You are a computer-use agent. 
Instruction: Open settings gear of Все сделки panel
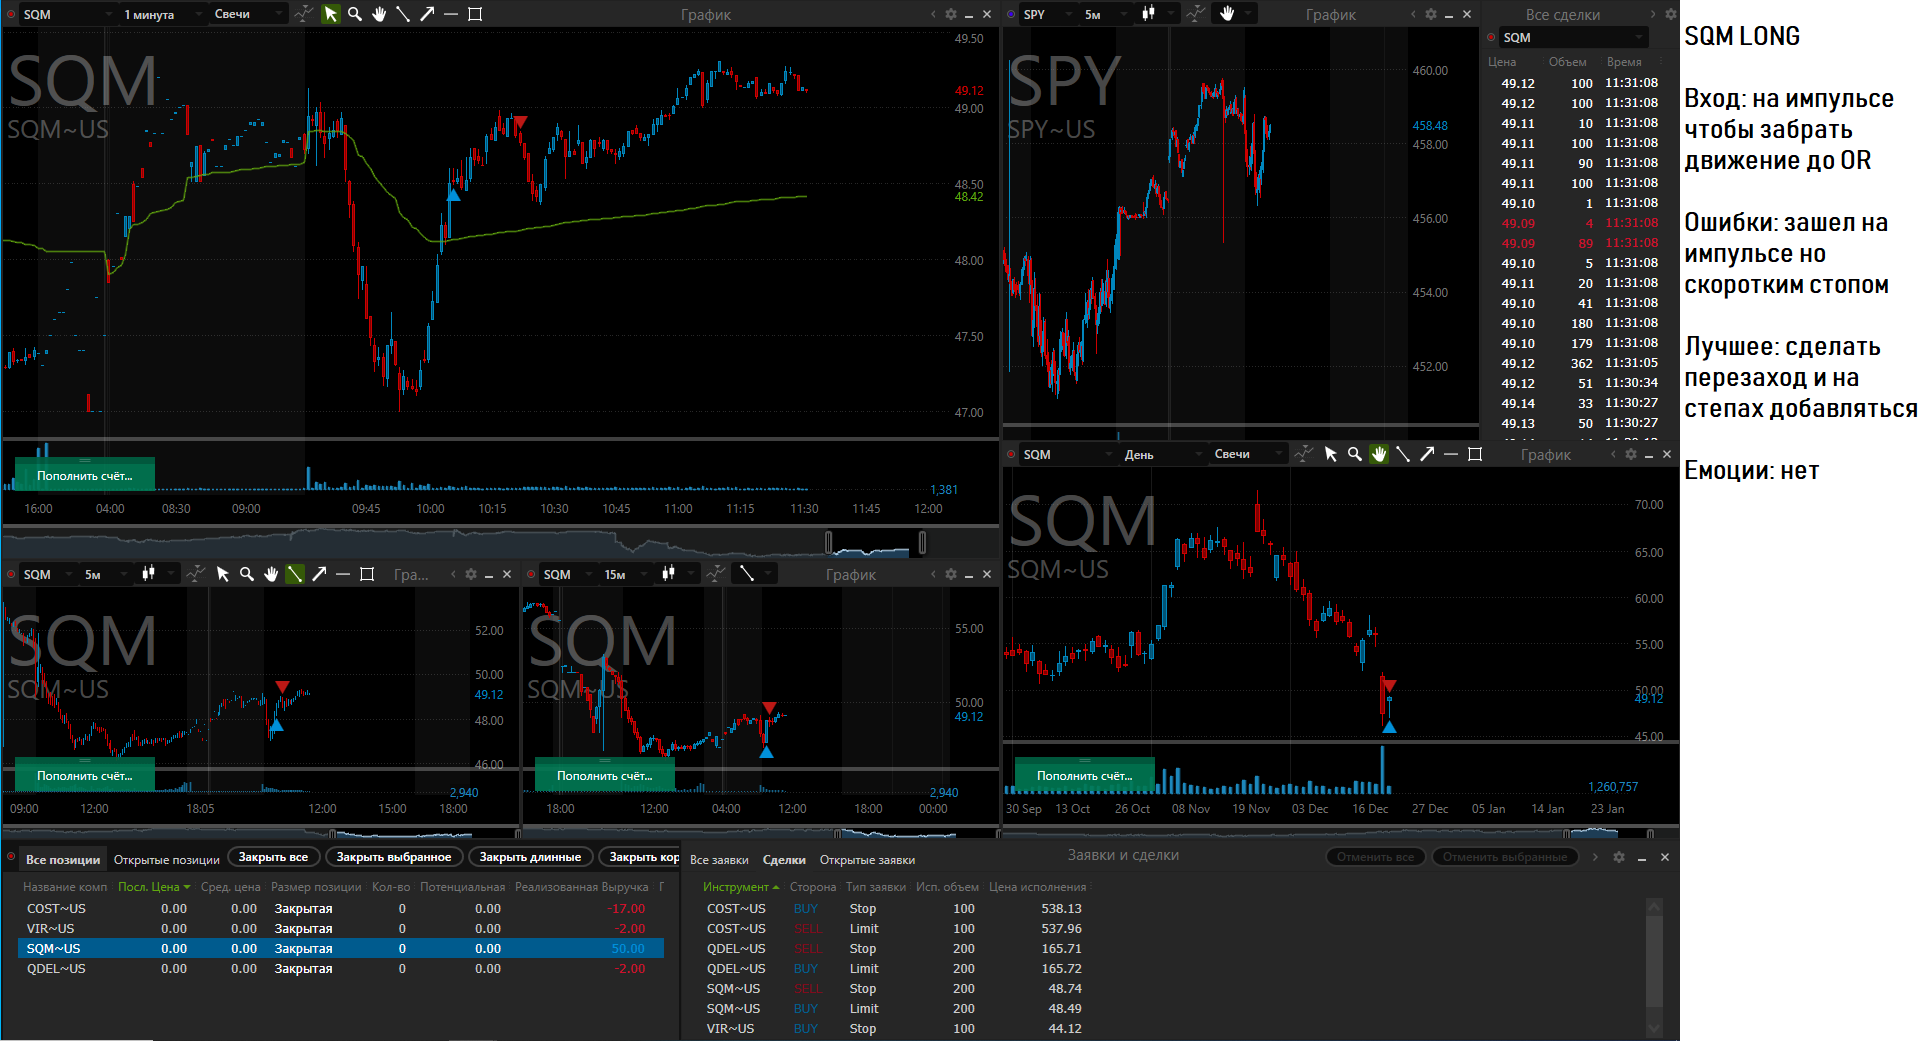[x=1671, y=14]
